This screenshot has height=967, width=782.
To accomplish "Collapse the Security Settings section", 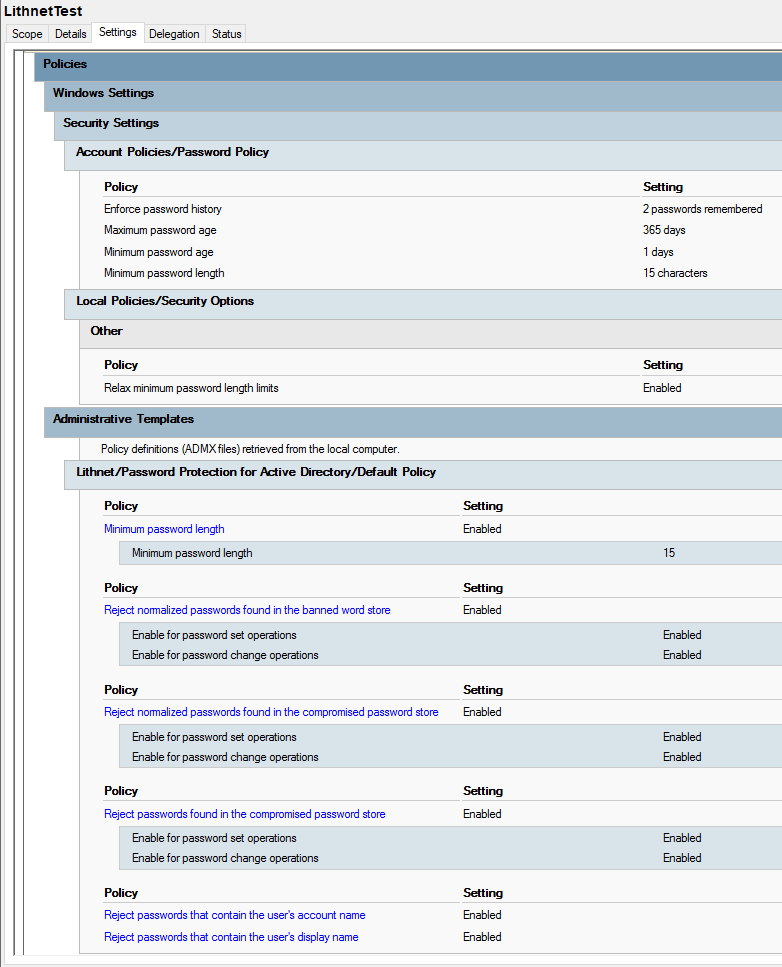I will coord(418,125).
